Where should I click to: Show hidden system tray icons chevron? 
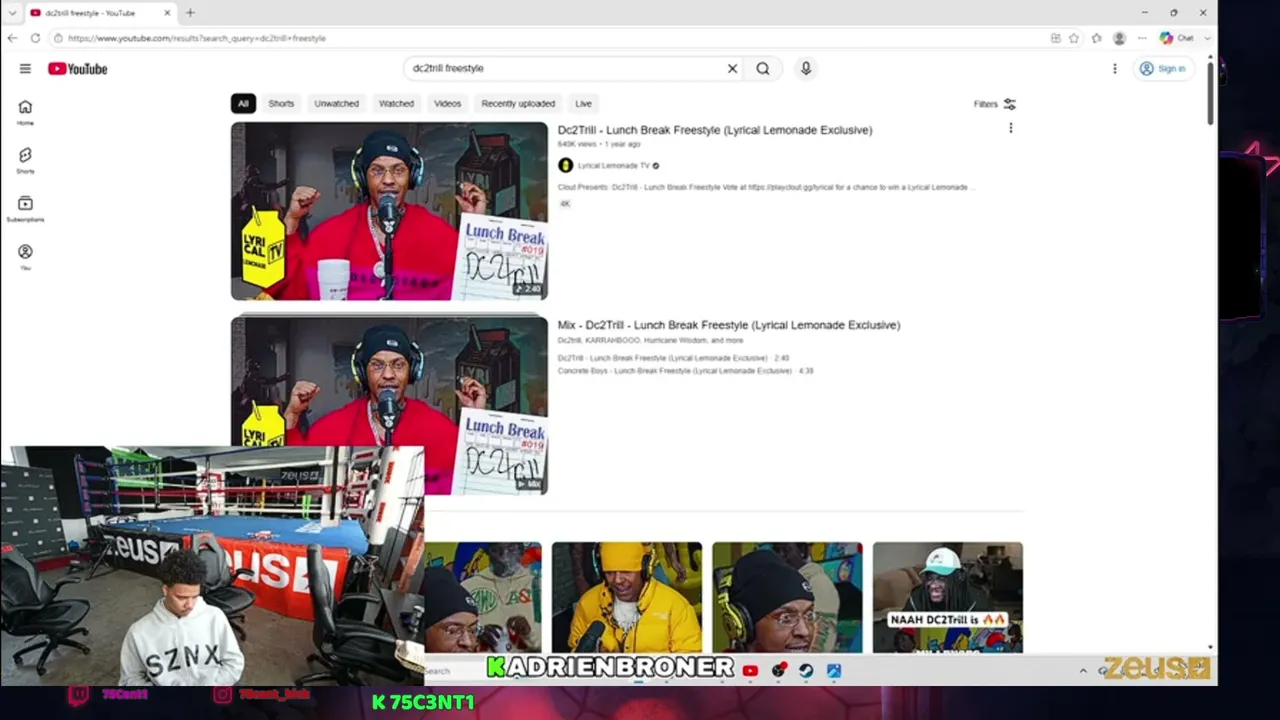tap(1083, 670)
